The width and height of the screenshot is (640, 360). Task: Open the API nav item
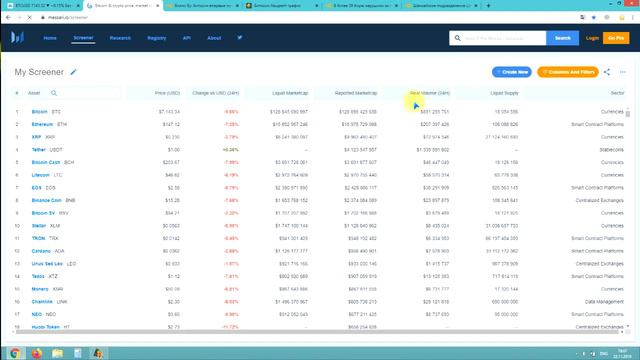187,38
